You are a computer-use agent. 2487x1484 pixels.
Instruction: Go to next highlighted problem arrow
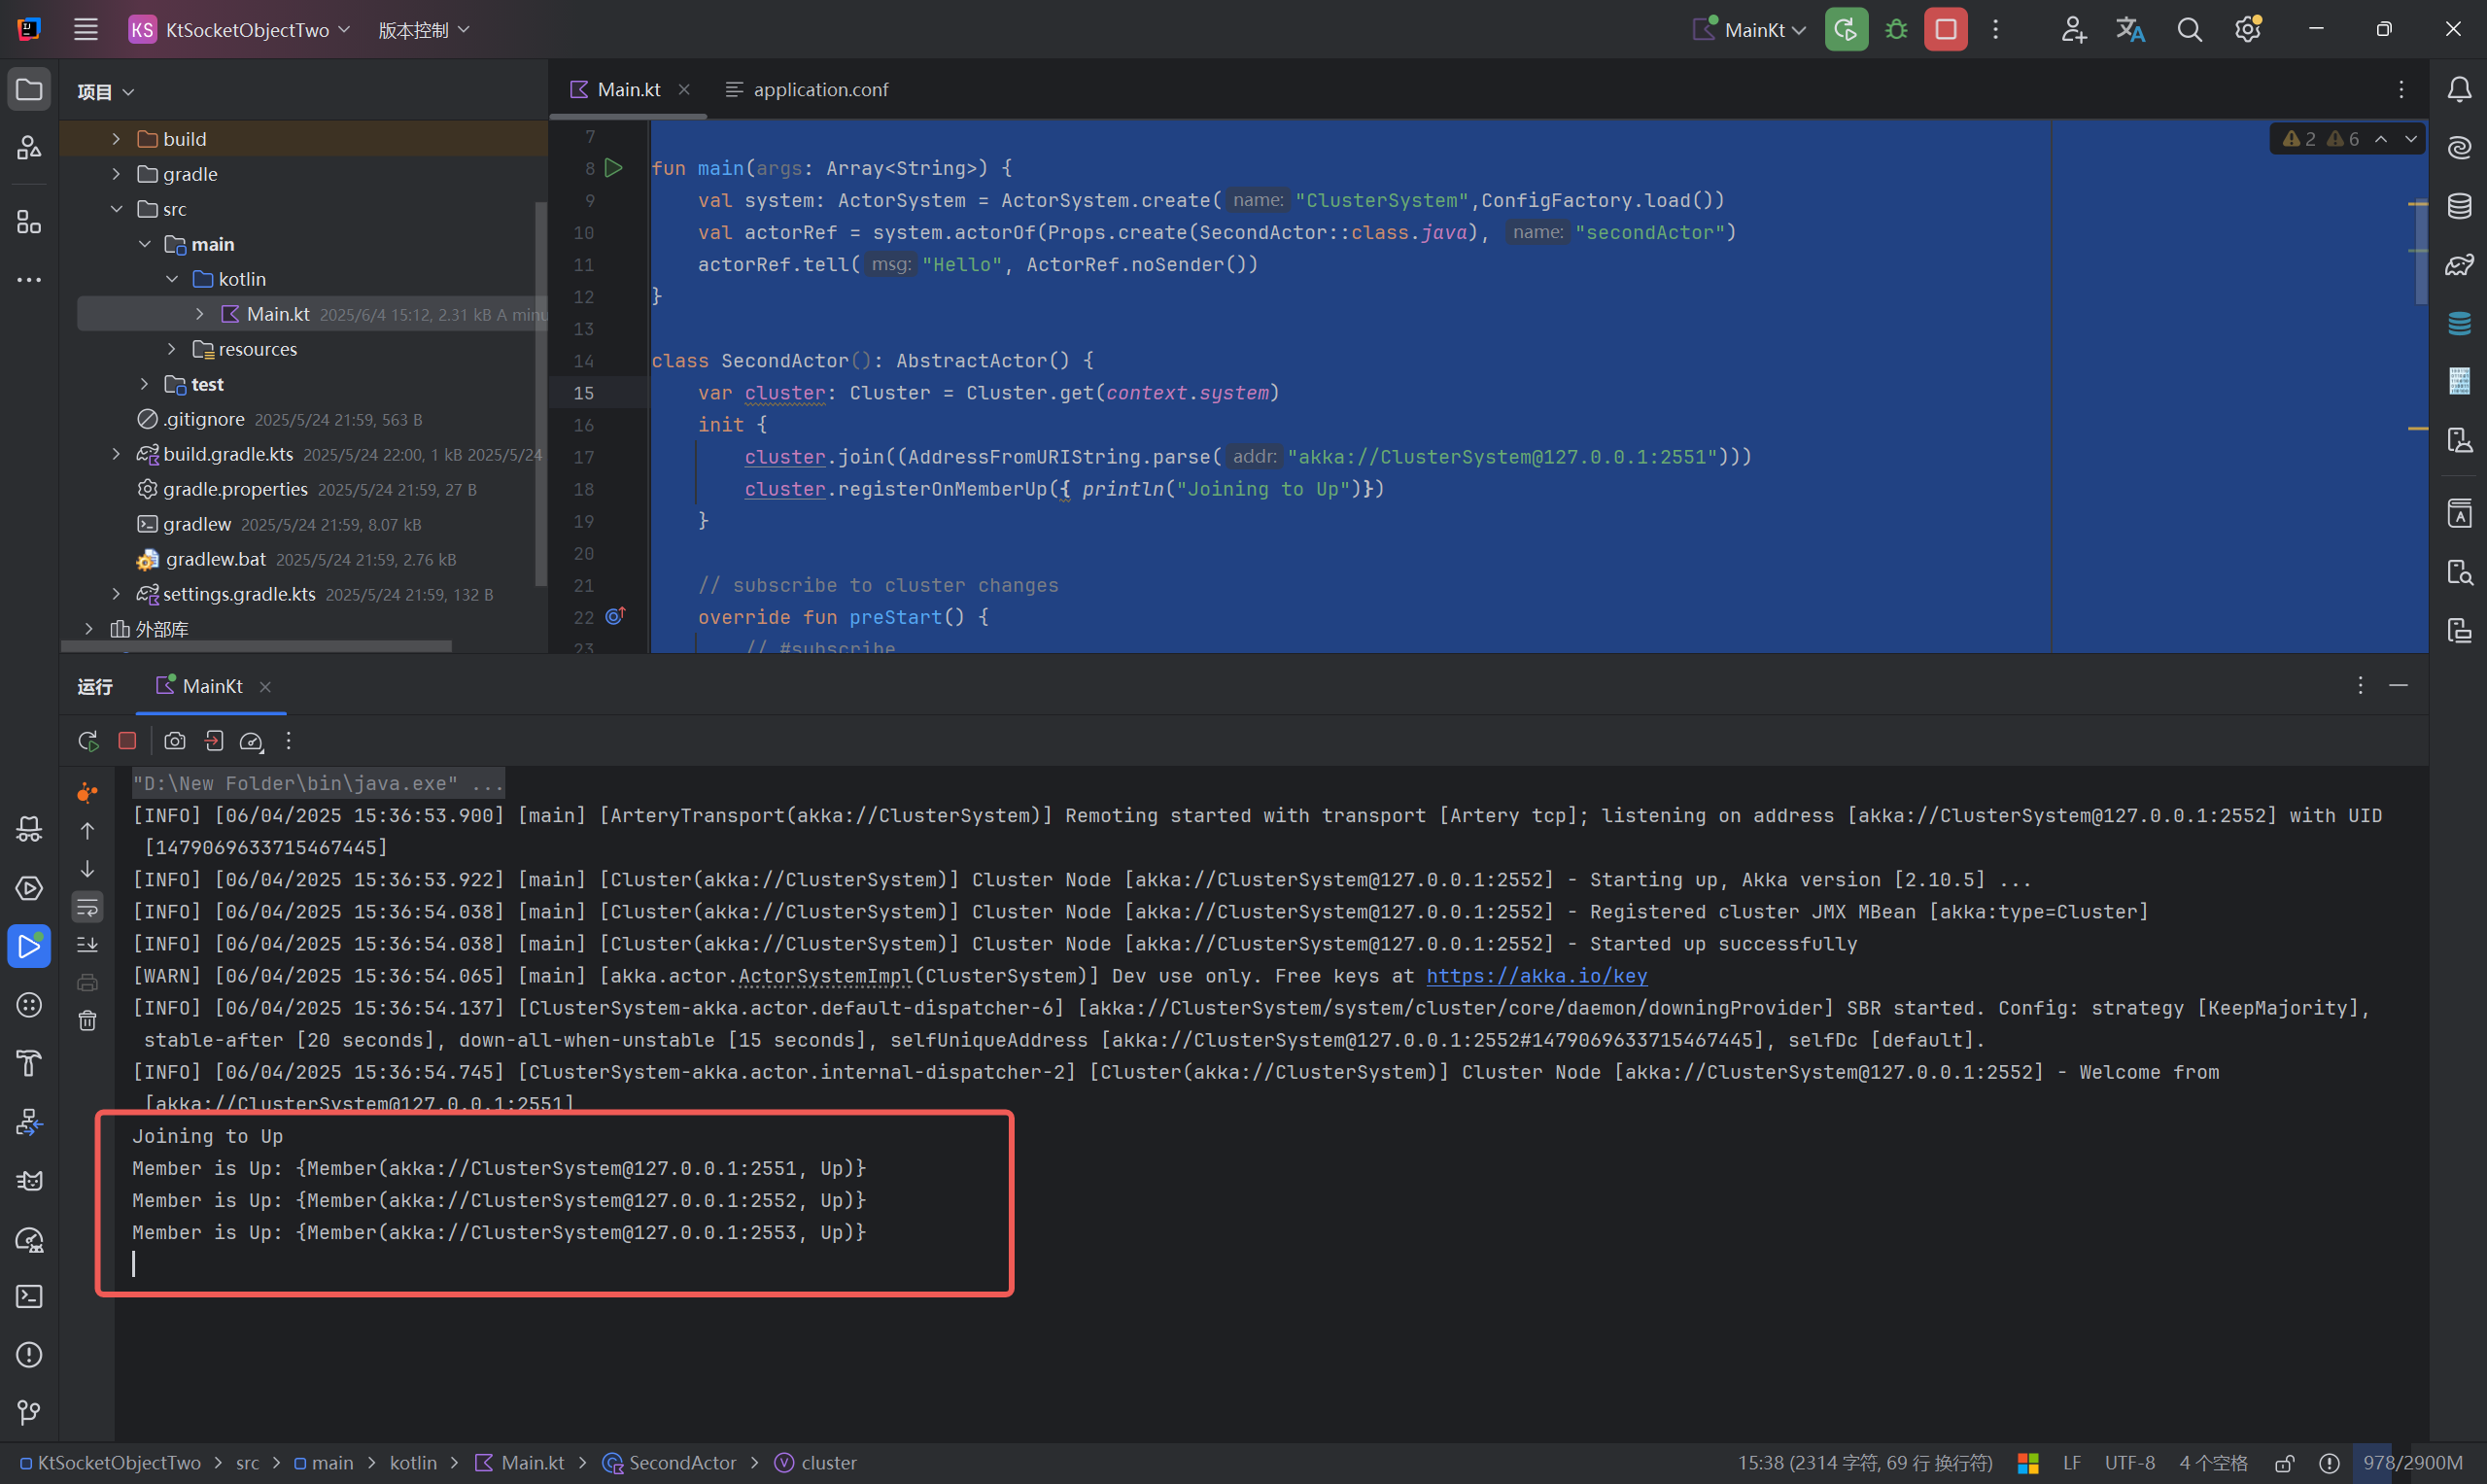(x=2411, y=139)
